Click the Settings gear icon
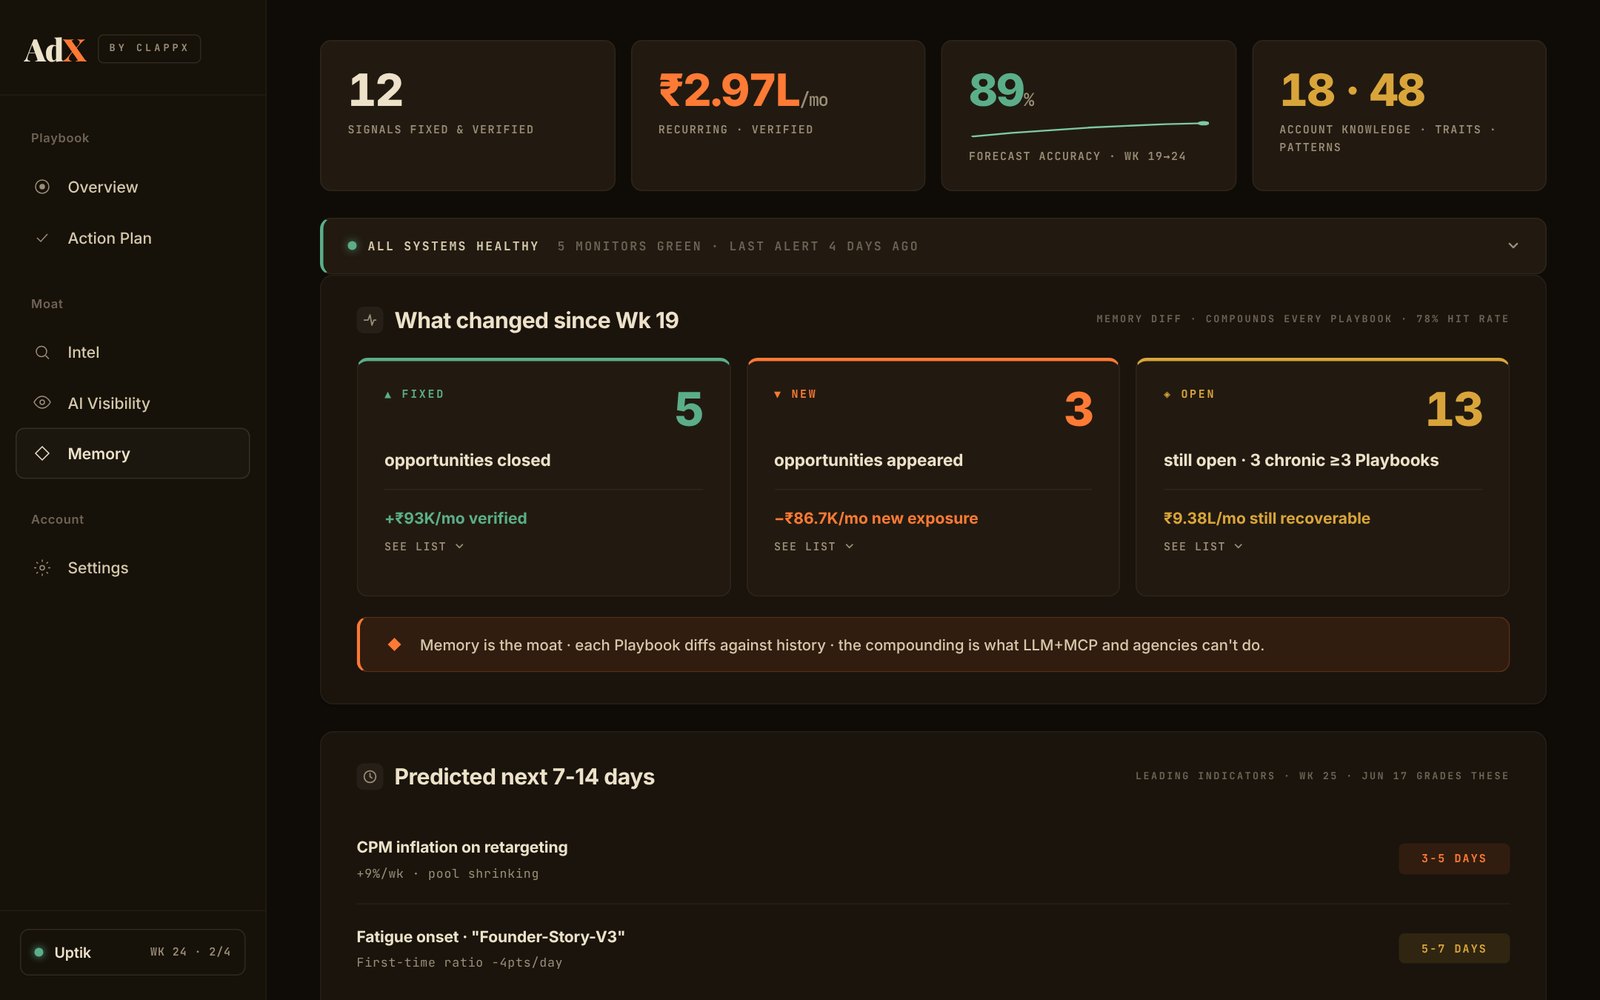 pos(42,568)
